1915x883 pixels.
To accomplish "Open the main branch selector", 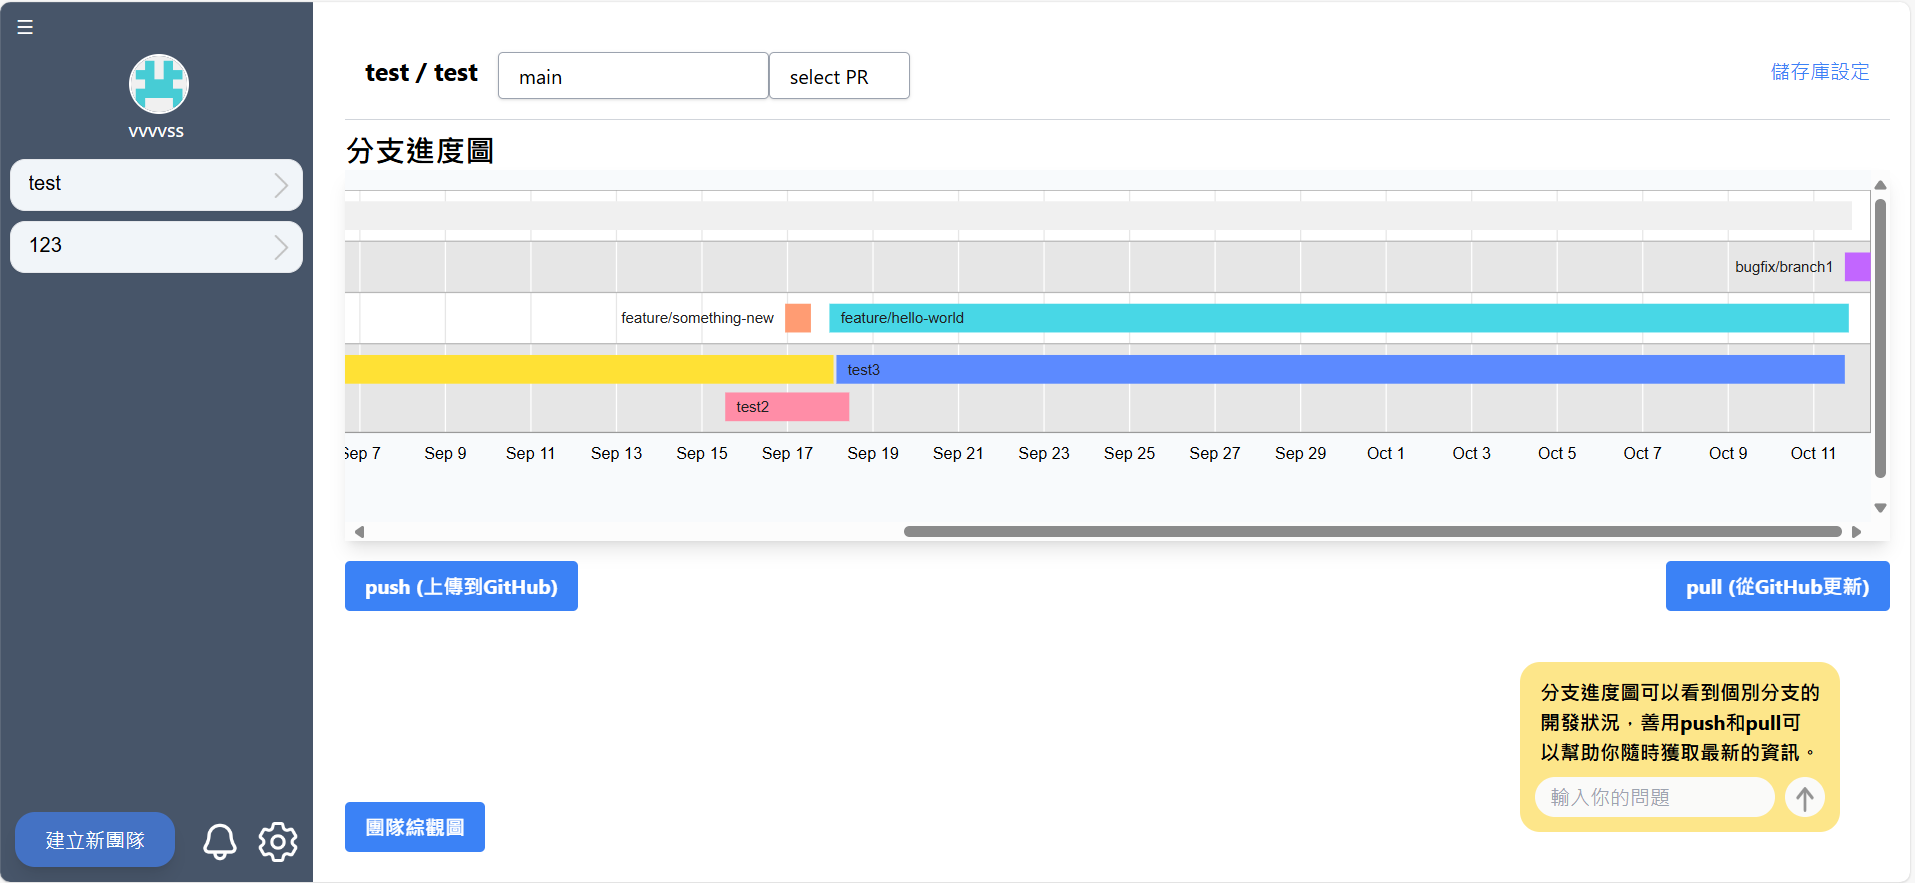I will (632, 76).
